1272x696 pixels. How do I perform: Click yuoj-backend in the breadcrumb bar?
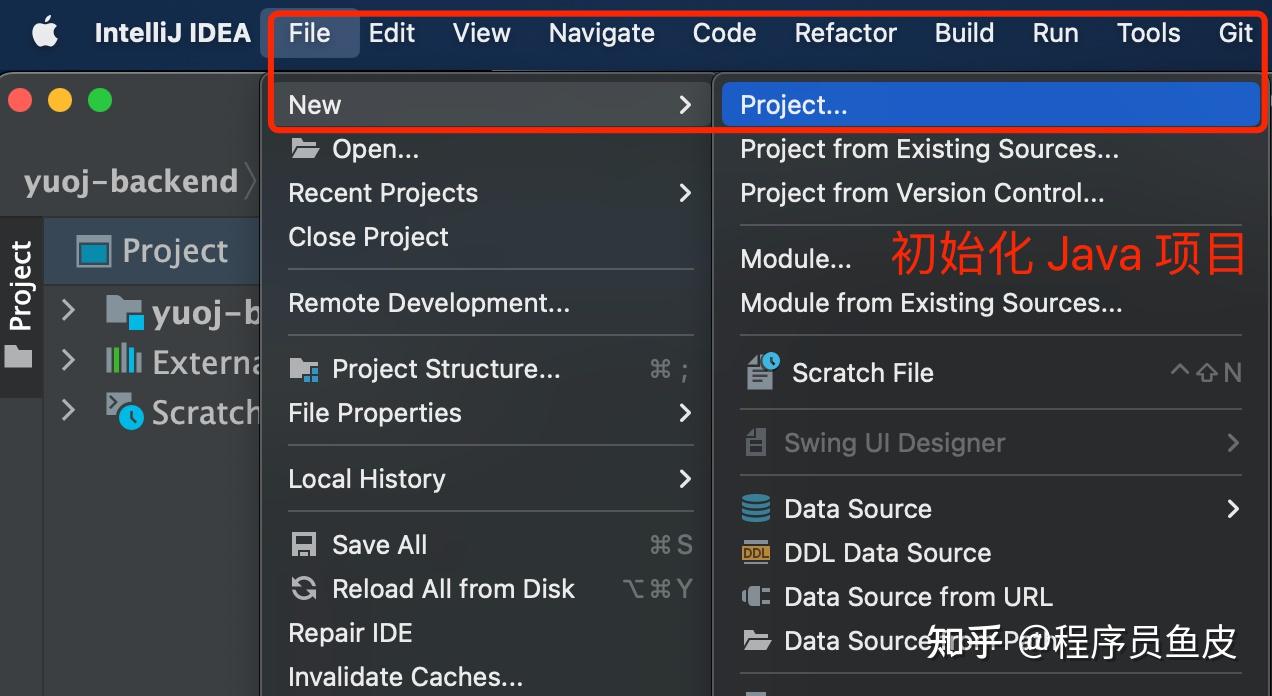(x=130, y=181)
